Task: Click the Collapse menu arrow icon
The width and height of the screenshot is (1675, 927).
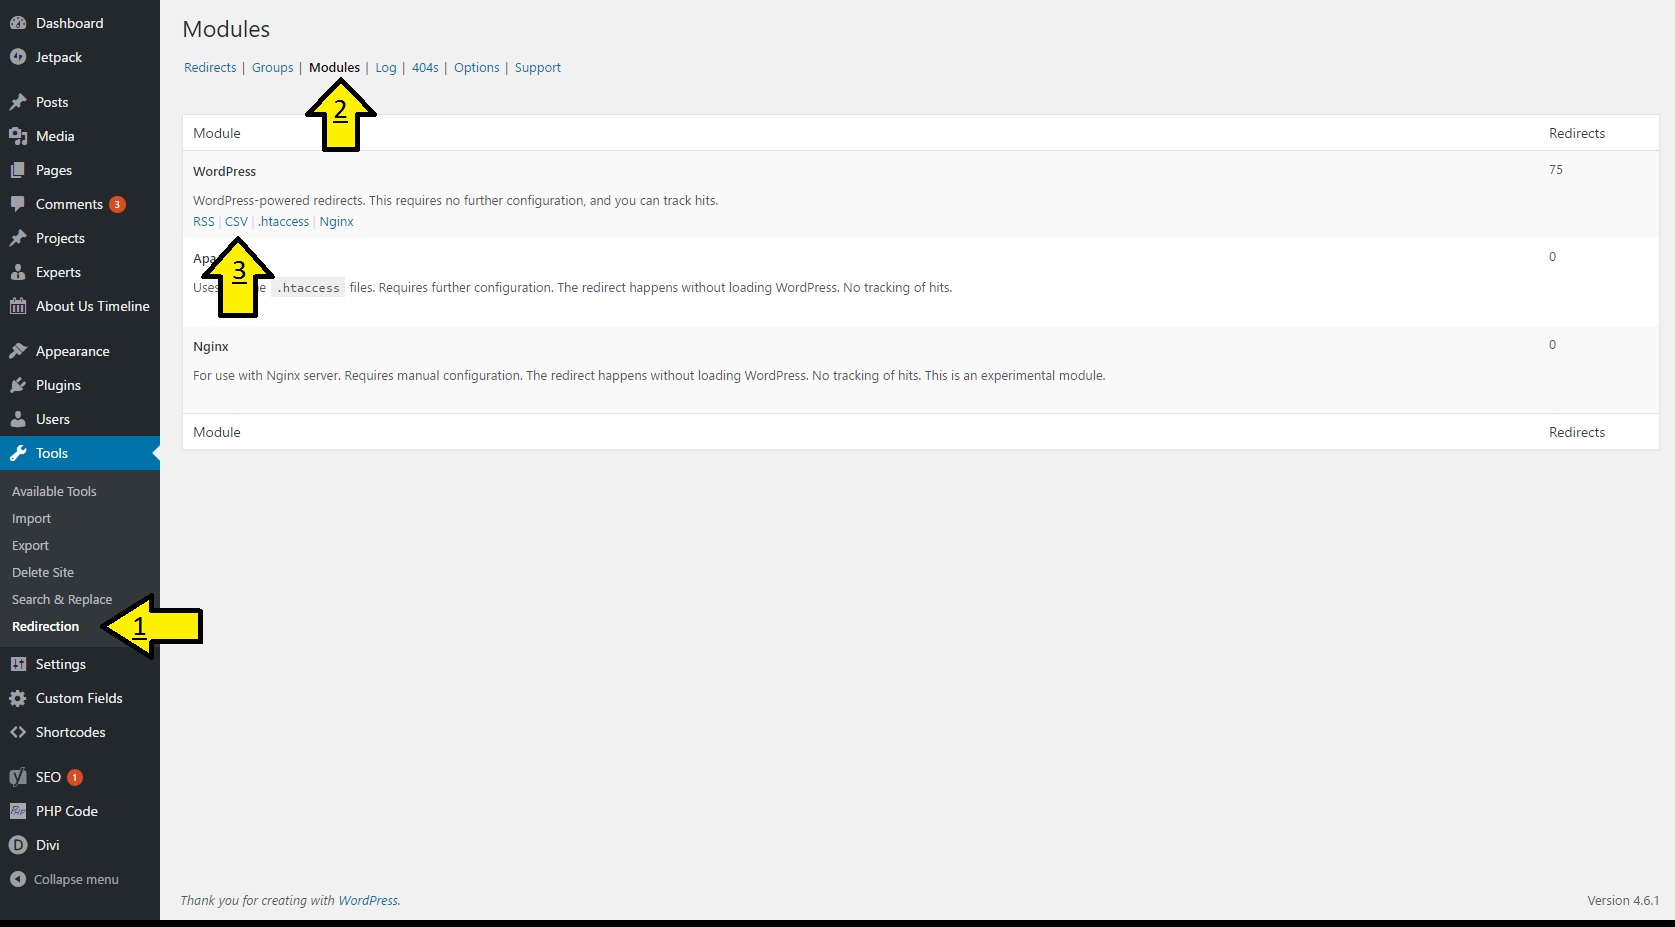Action: (x=18, y=879)
